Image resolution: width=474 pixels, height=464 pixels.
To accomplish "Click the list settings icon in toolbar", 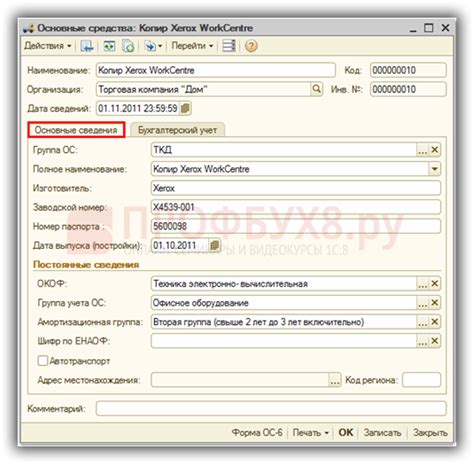I will pos(229,46).
